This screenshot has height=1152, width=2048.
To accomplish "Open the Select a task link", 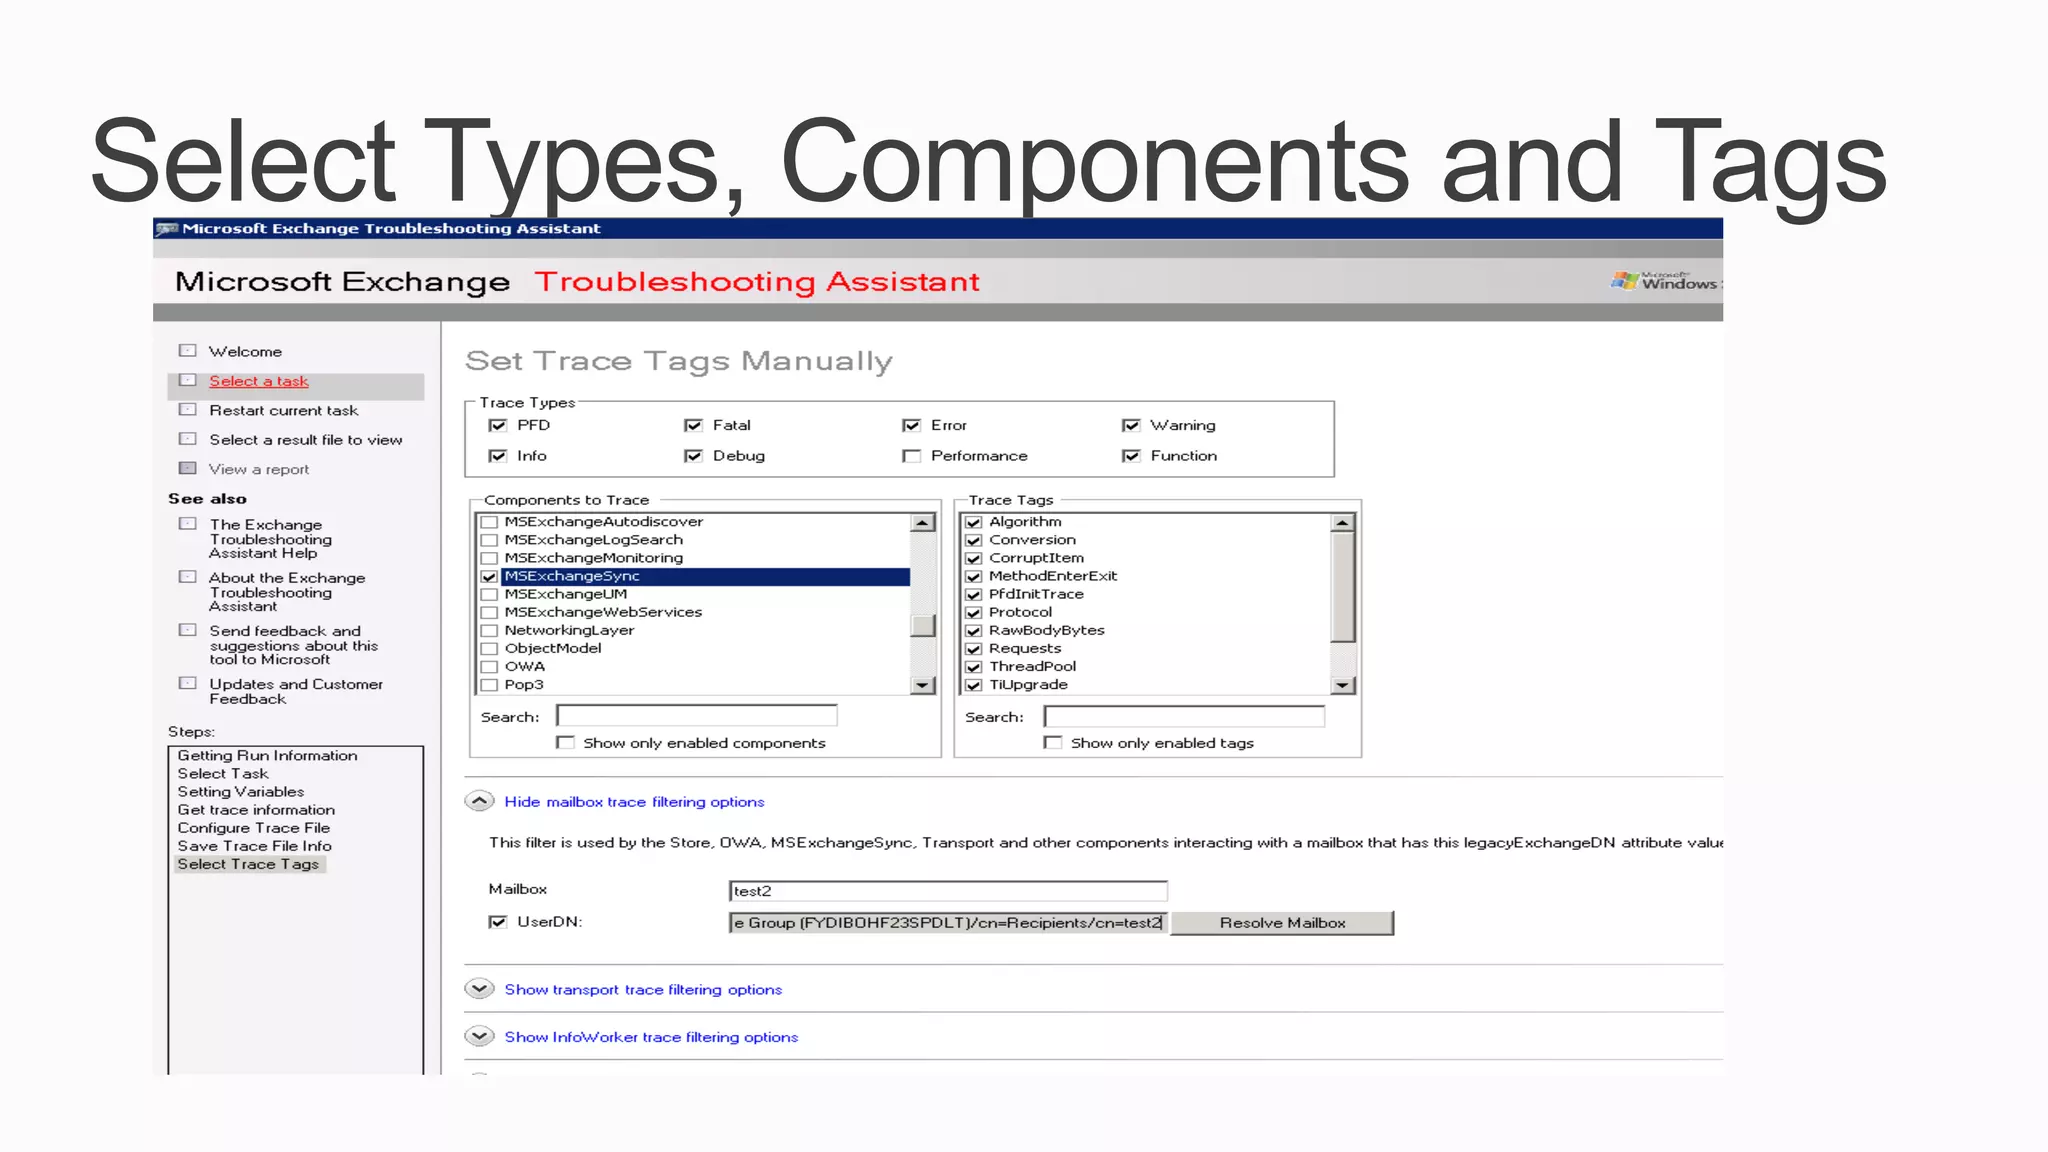I will pos(258,381).
